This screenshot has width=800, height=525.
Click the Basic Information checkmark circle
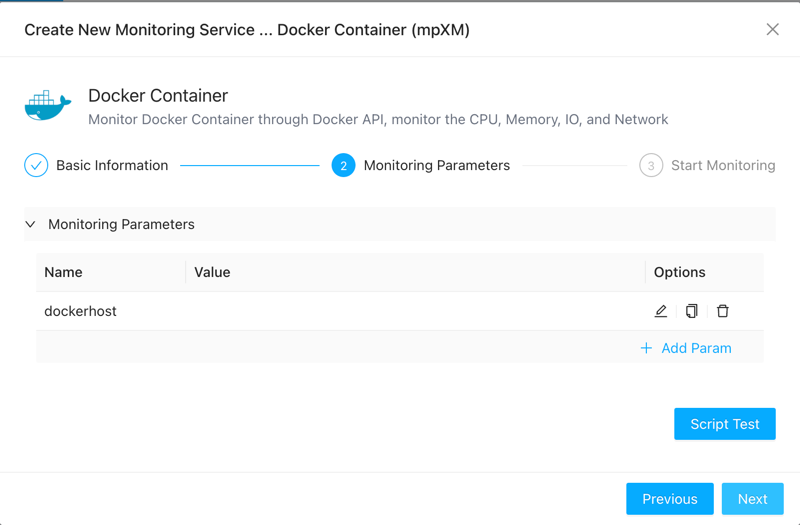[x=36, y=165]
